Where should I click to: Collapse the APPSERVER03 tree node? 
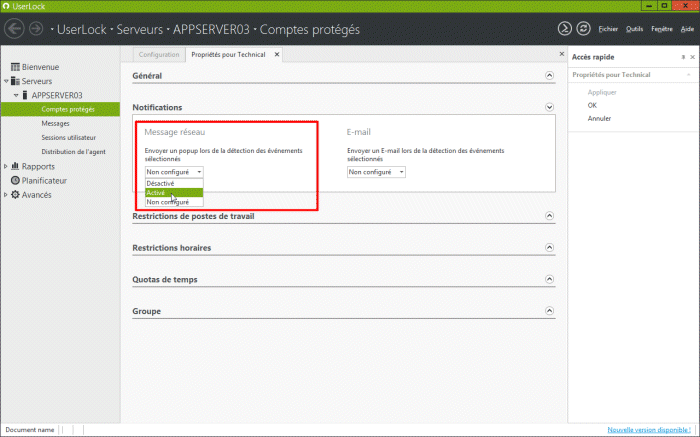(16, 95)
